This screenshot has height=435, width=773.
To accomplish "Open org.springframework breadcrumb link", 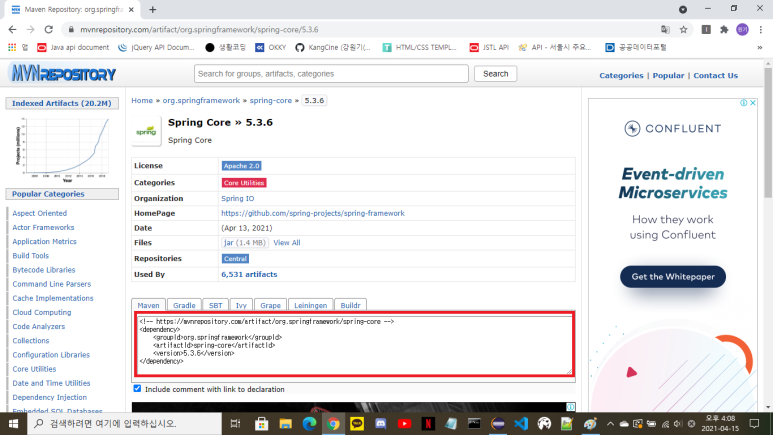I will pyautogui.click(x=201, y=101).
